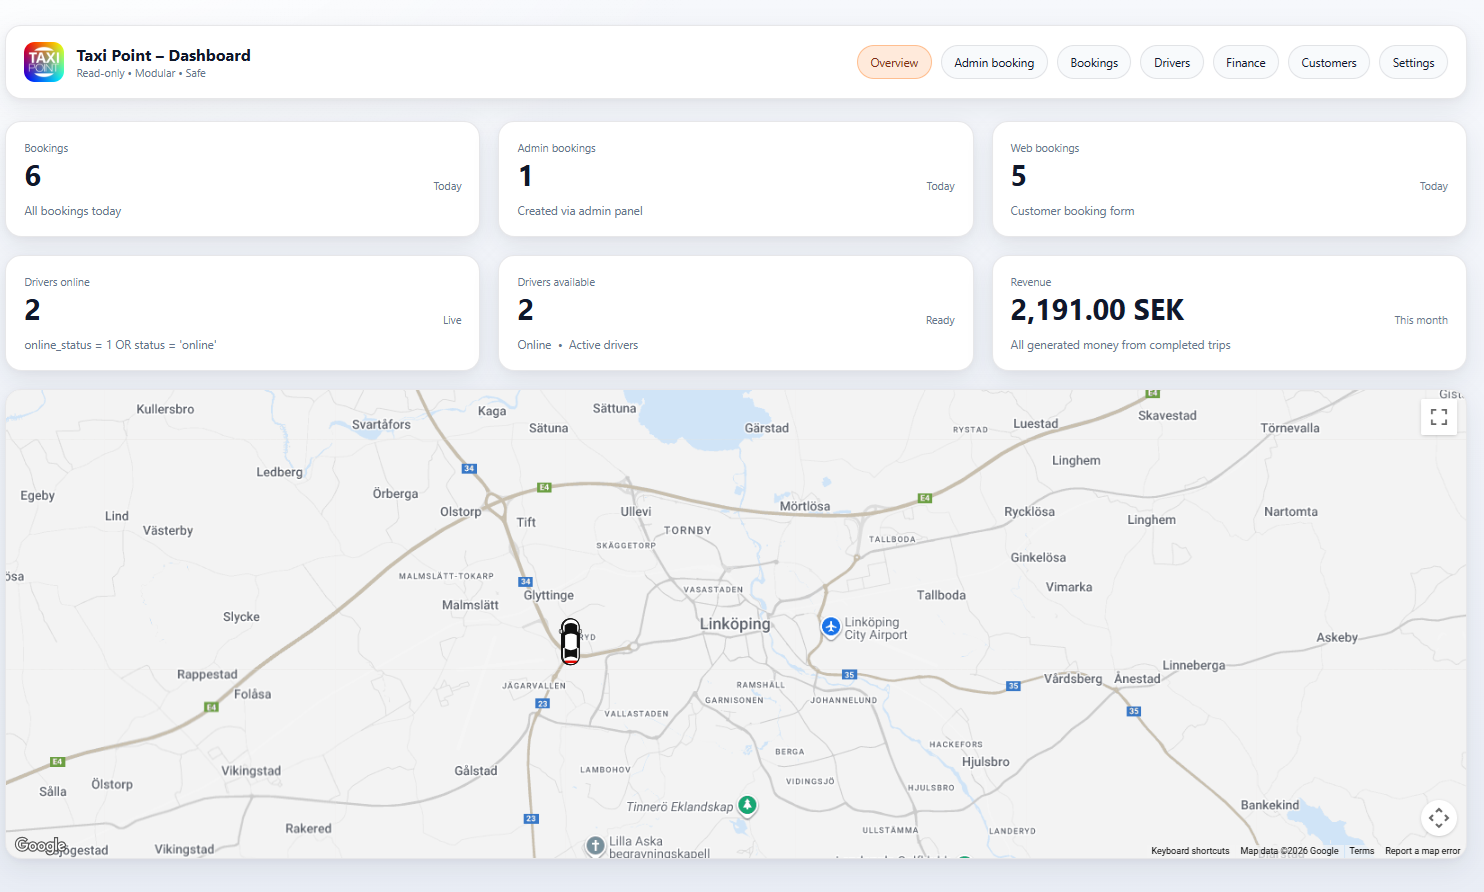This screenshot has width=1484, height=892.
Task: Open fullscreen view of the map
Action: tap(1438, 417)
